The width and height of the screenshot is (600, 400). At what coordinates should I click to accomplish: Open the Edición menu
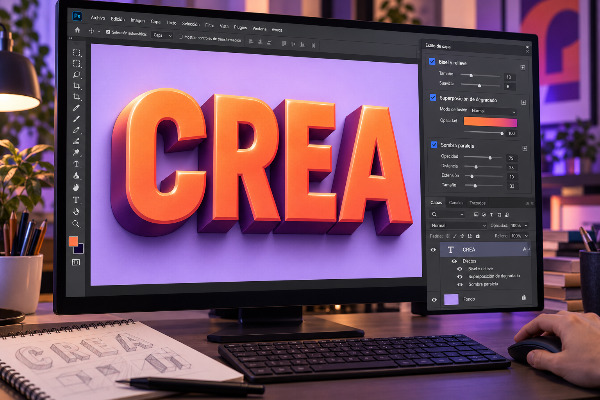point(117,19)
